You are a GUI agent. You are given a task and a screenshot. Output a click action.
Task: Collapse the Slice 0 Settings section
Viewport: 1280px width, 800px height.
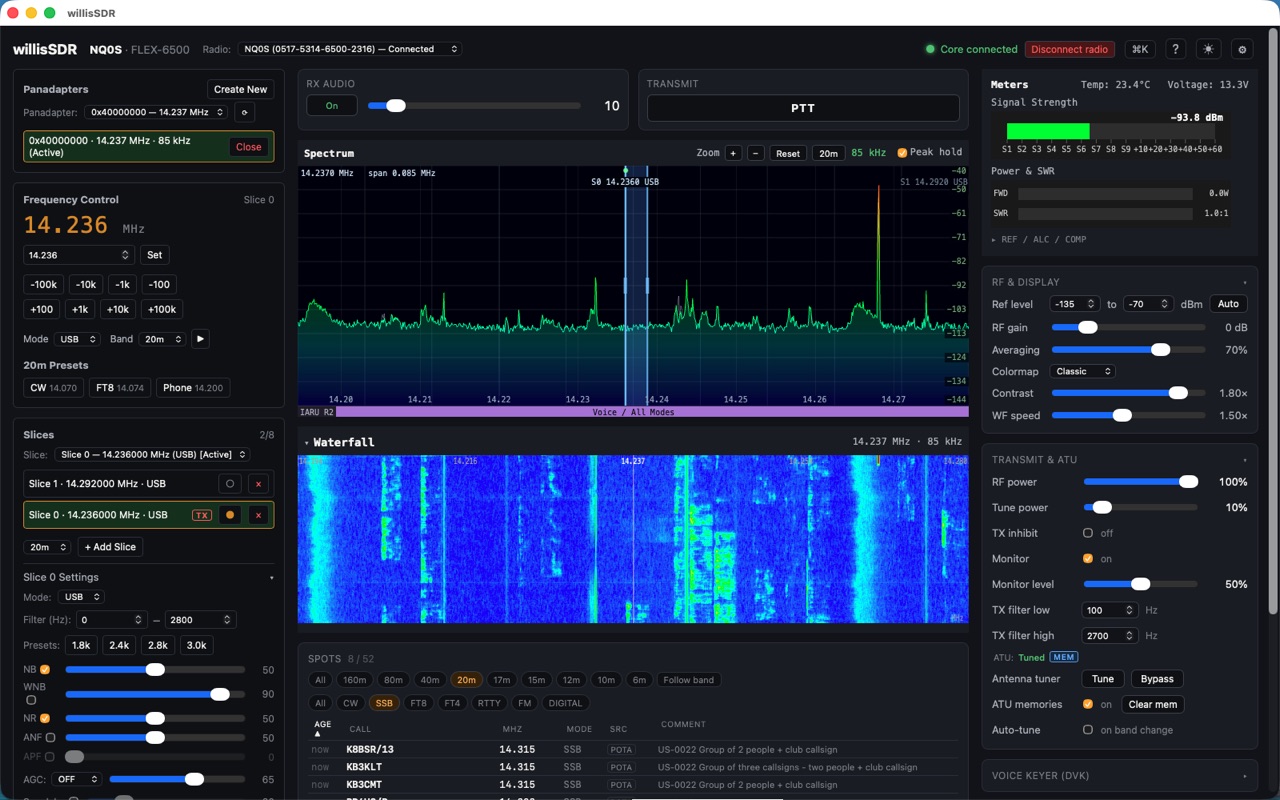271,577
